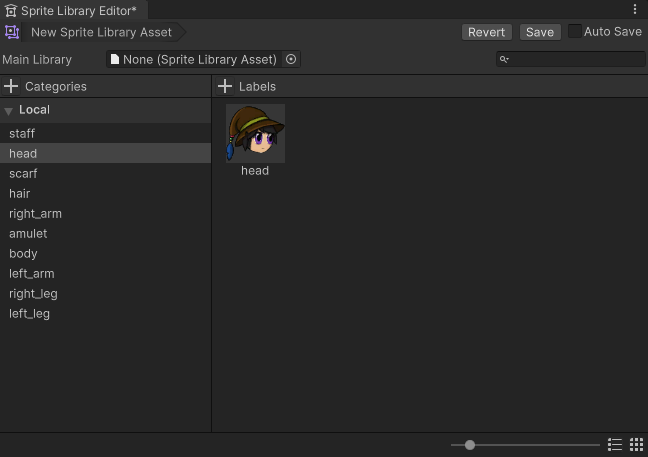Viewport: 648px width, 457px height.
Task: Click New Sprite Library Asset breadcrumb
Action: point(101,32)
